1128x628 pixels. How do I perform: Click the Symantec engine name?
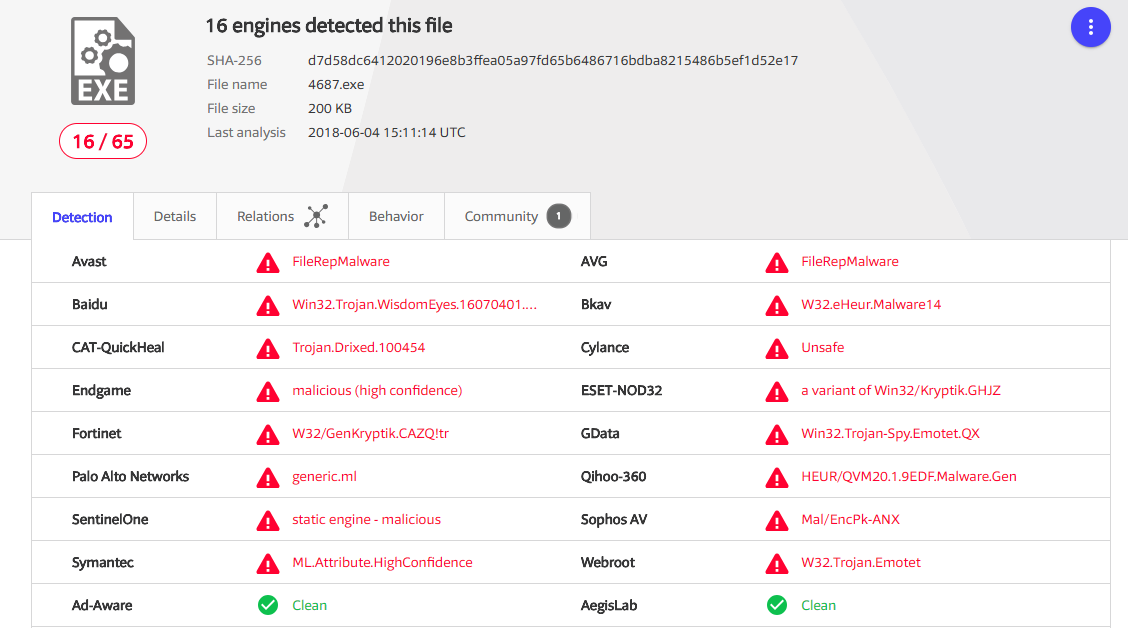pos(103,563)
